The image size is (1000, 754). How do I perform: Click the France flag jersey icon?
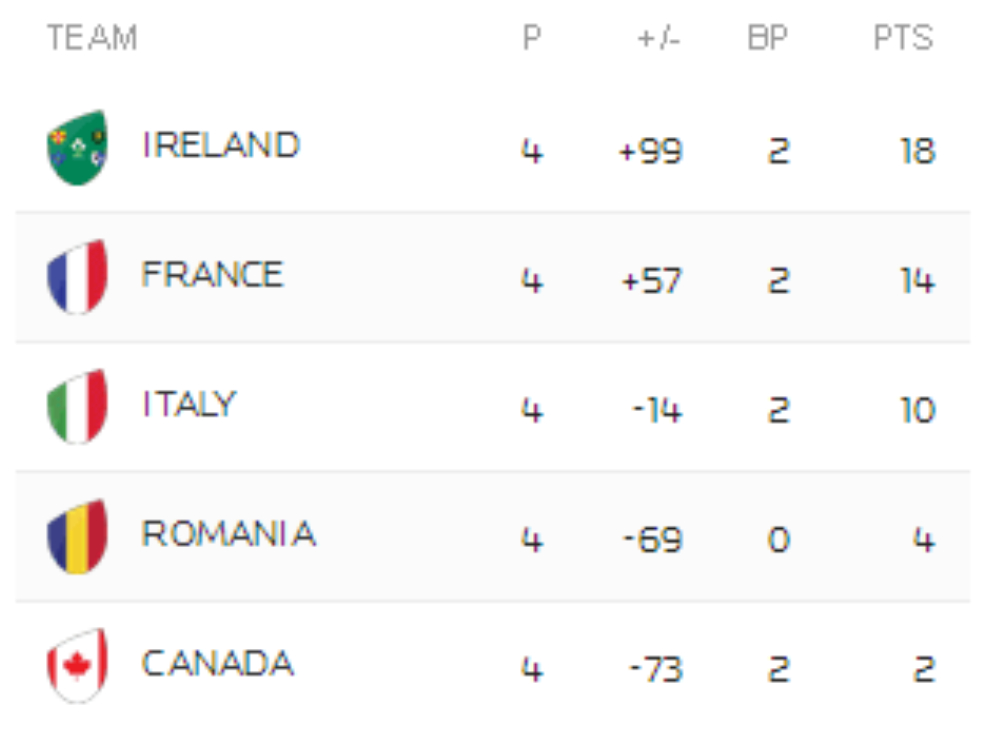point(77,277)
